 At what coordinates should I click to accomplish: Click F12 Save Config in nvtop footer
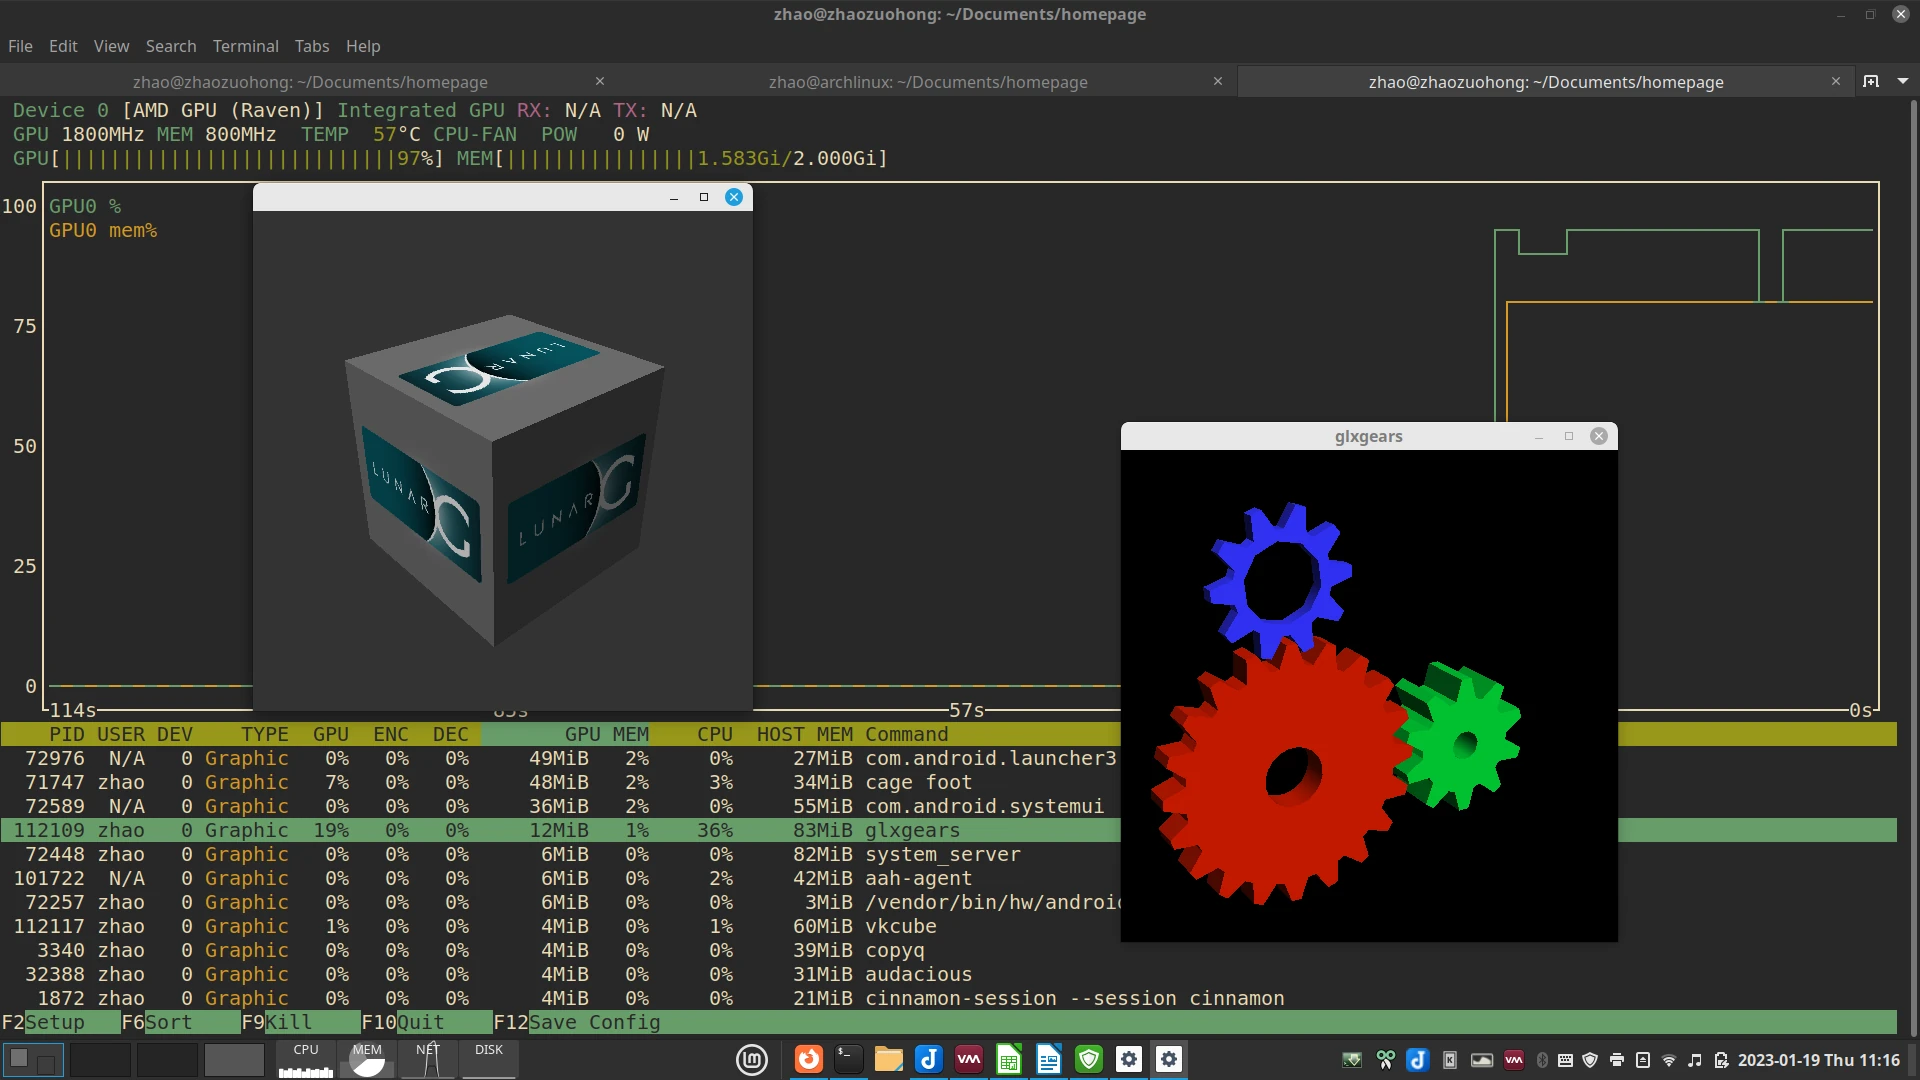click(x=577, y=1022)
